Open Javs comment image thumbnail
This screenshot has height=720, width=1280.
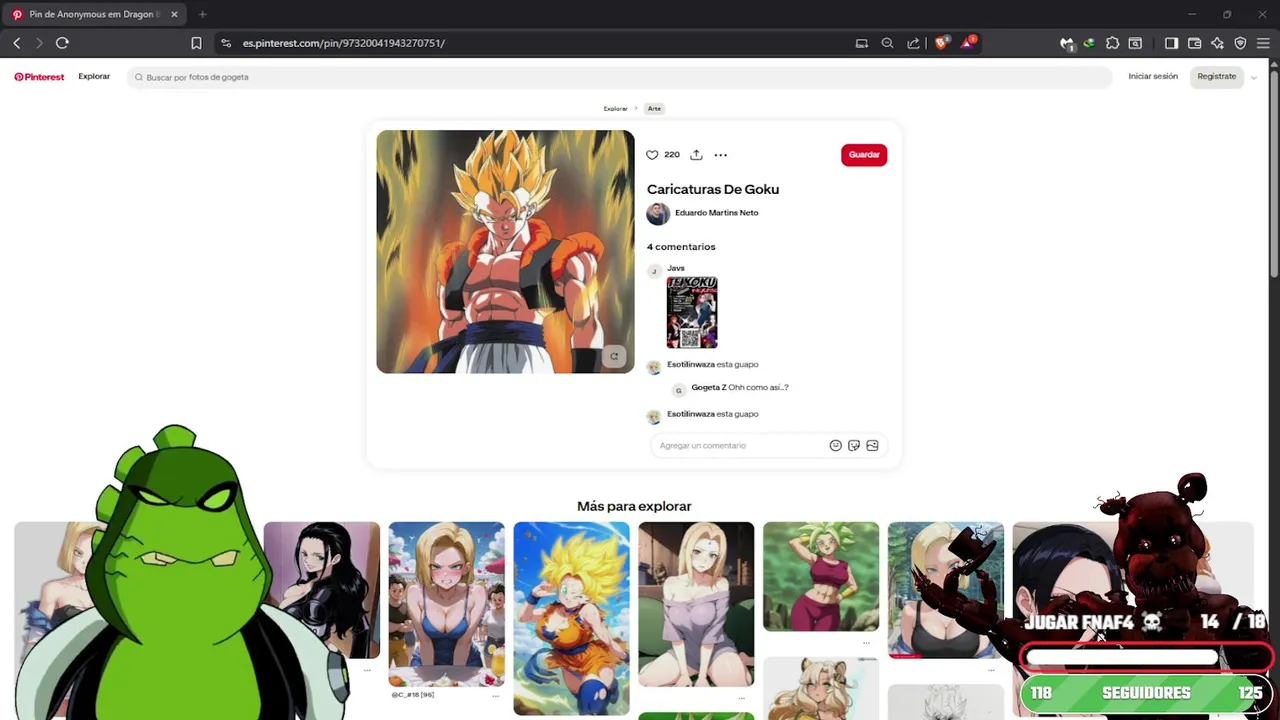coord(692,312)
